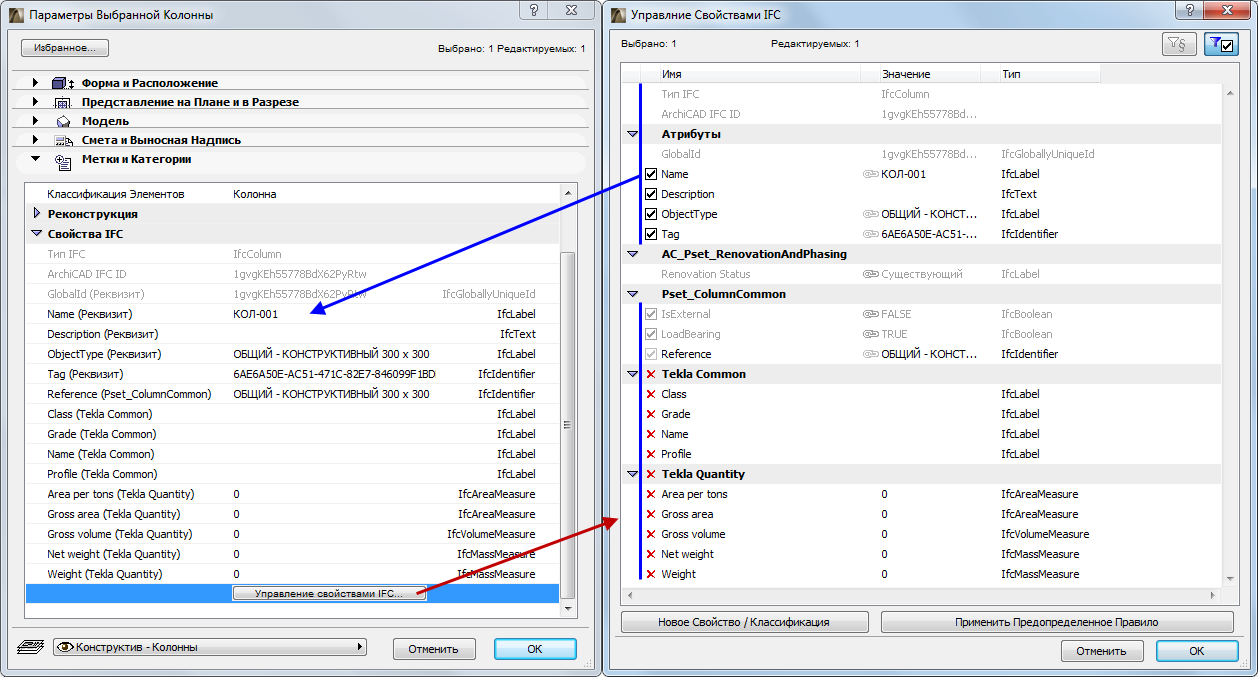
Task: Click red X next to Profile property
Action: point(651,454)
